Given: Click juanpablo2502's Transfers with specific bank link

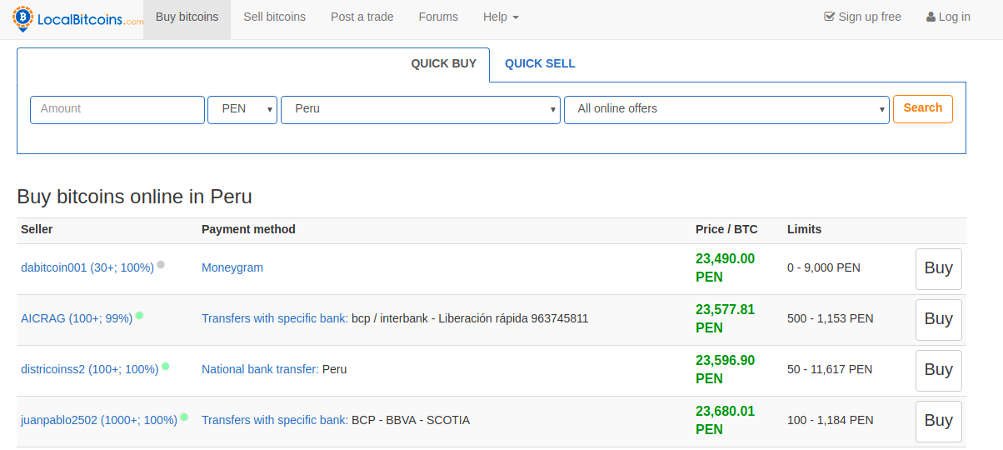Looking at the screenshot, I should pyautogui.click(x=275, y=421).
